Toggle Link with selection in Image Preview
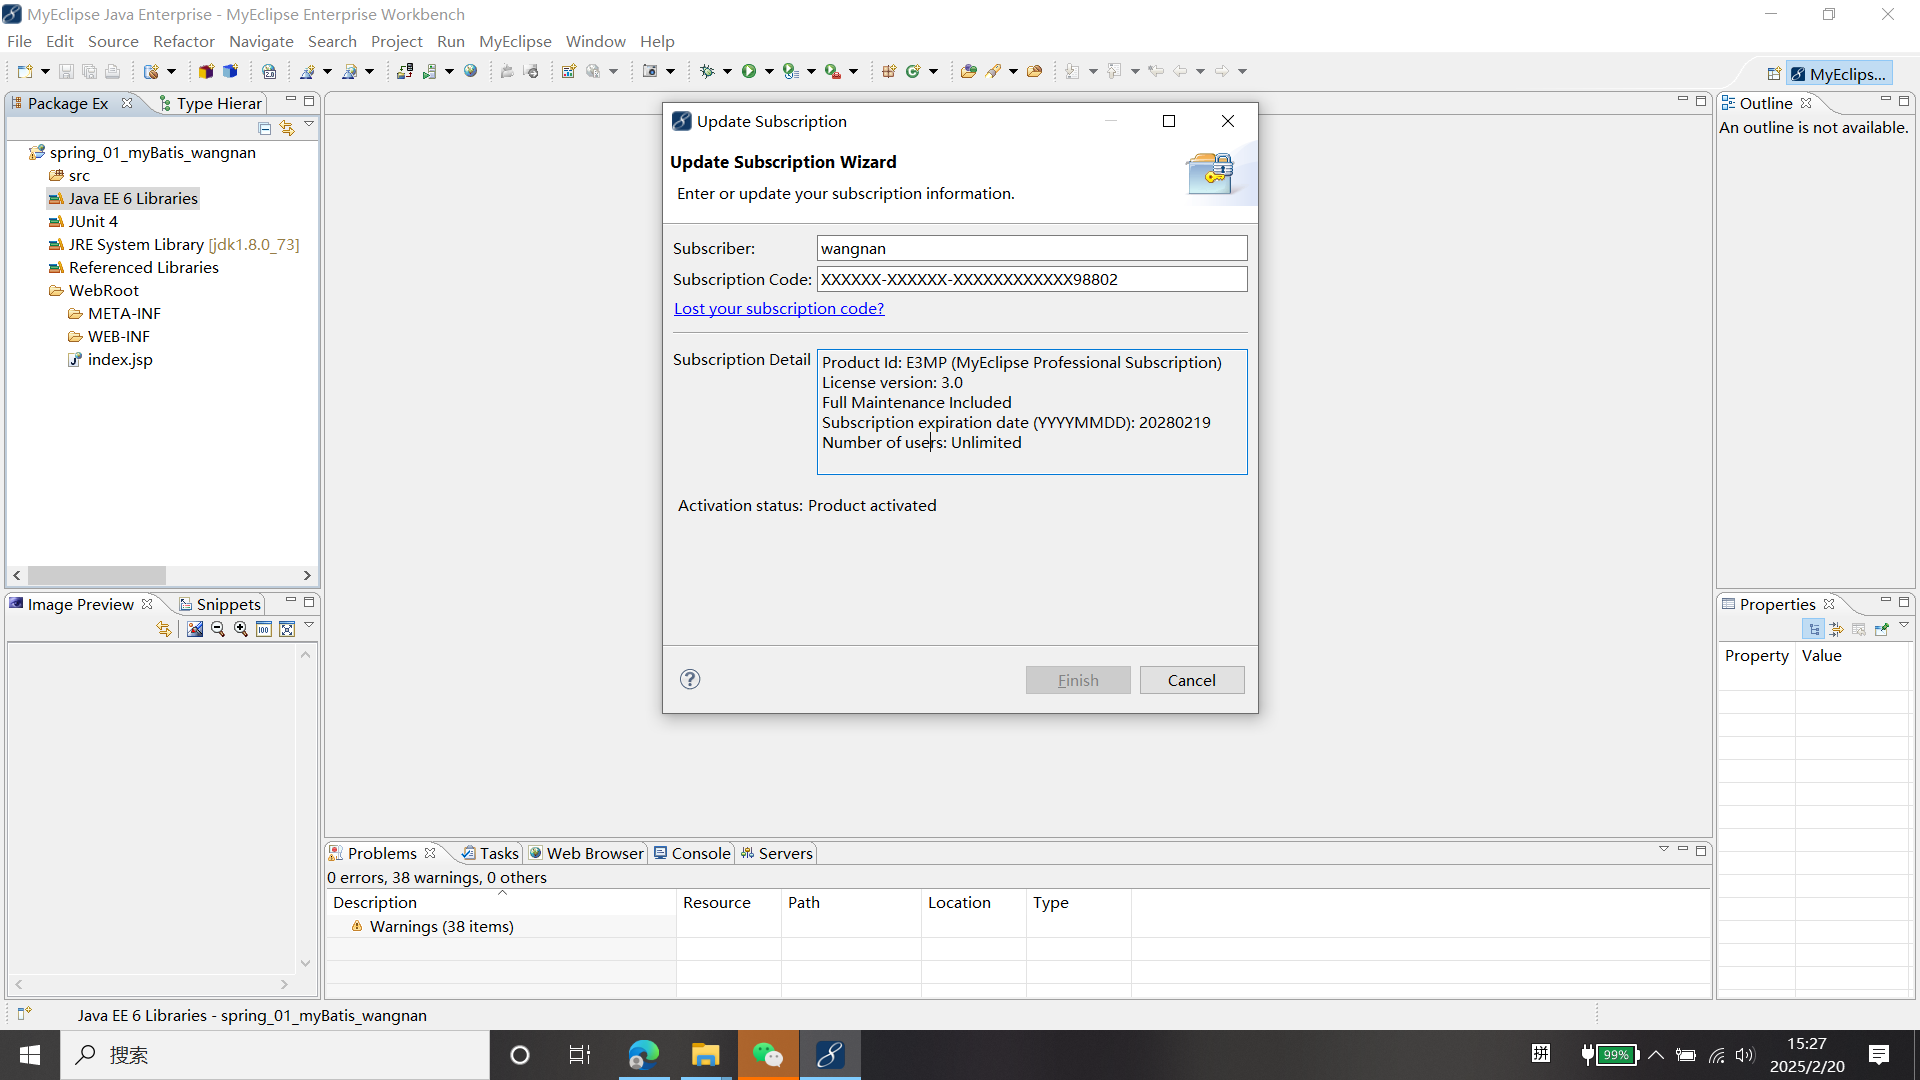Screen dimensions: 1920x1080 [164, 629]
